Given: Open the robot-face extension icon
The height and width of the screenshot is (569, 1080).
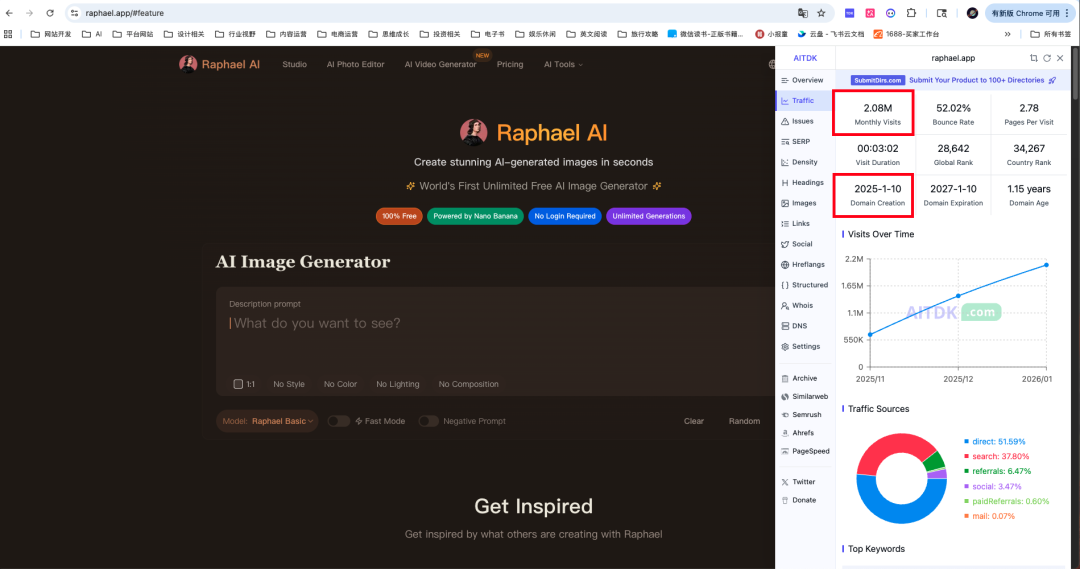Looking at the screenshot, I should point(891,13).
